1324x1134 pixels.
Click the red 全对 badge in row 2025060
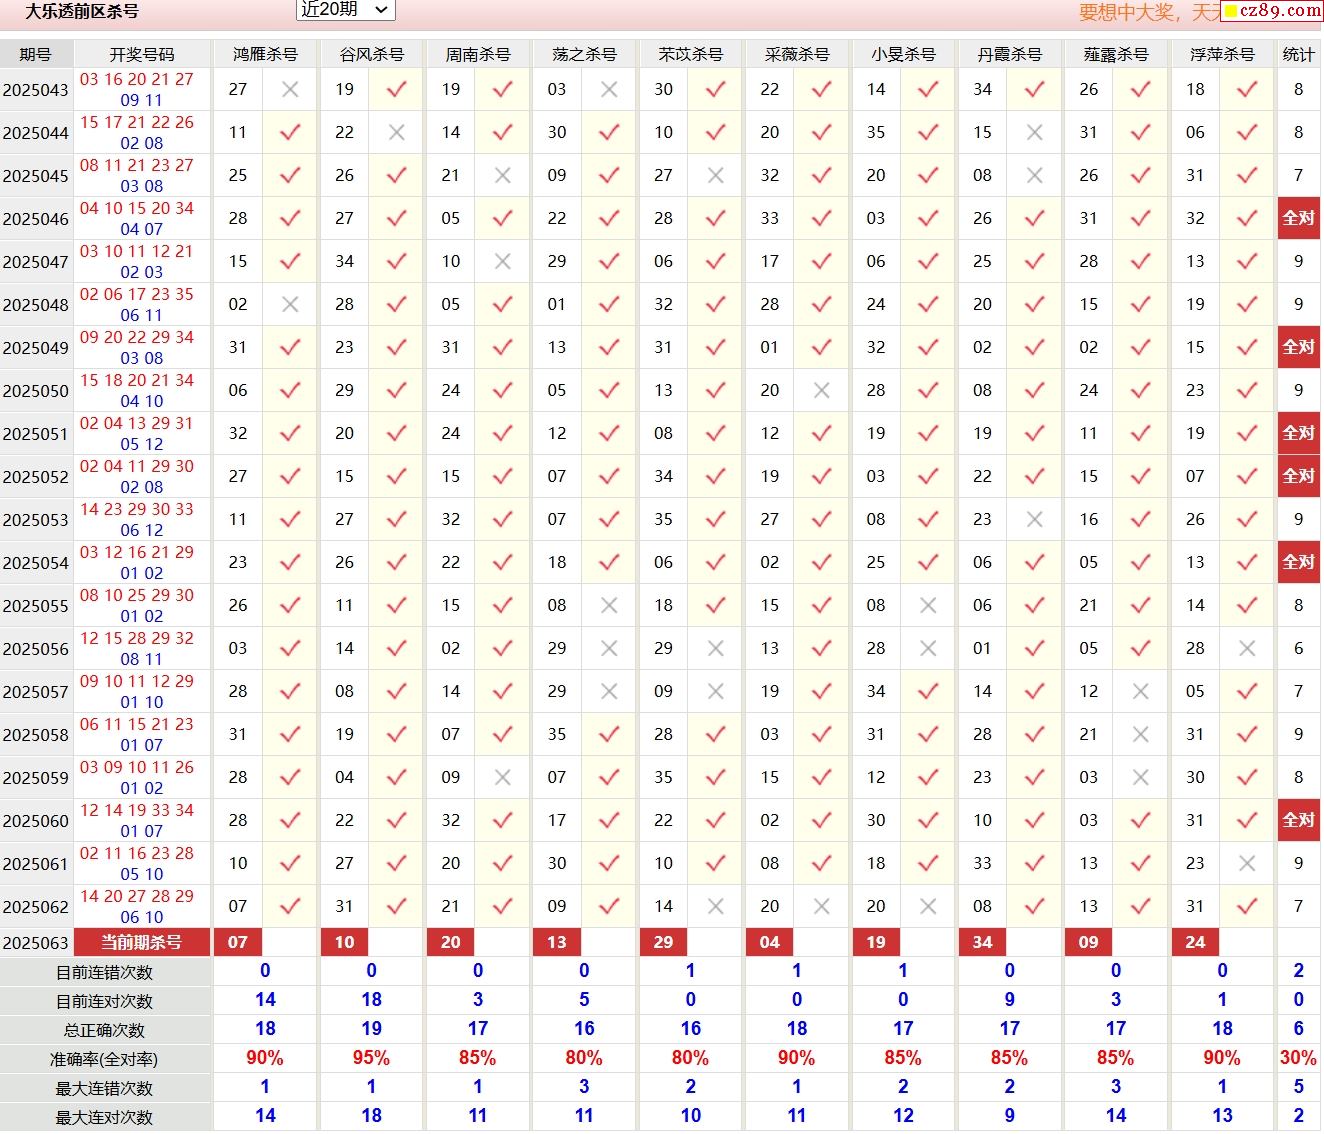pos(1299,820)
